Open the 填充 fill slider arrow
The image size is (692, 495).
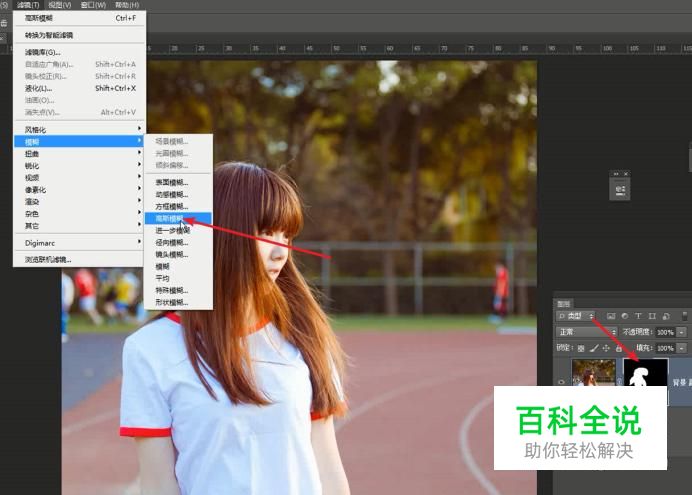tap(682, 348)
